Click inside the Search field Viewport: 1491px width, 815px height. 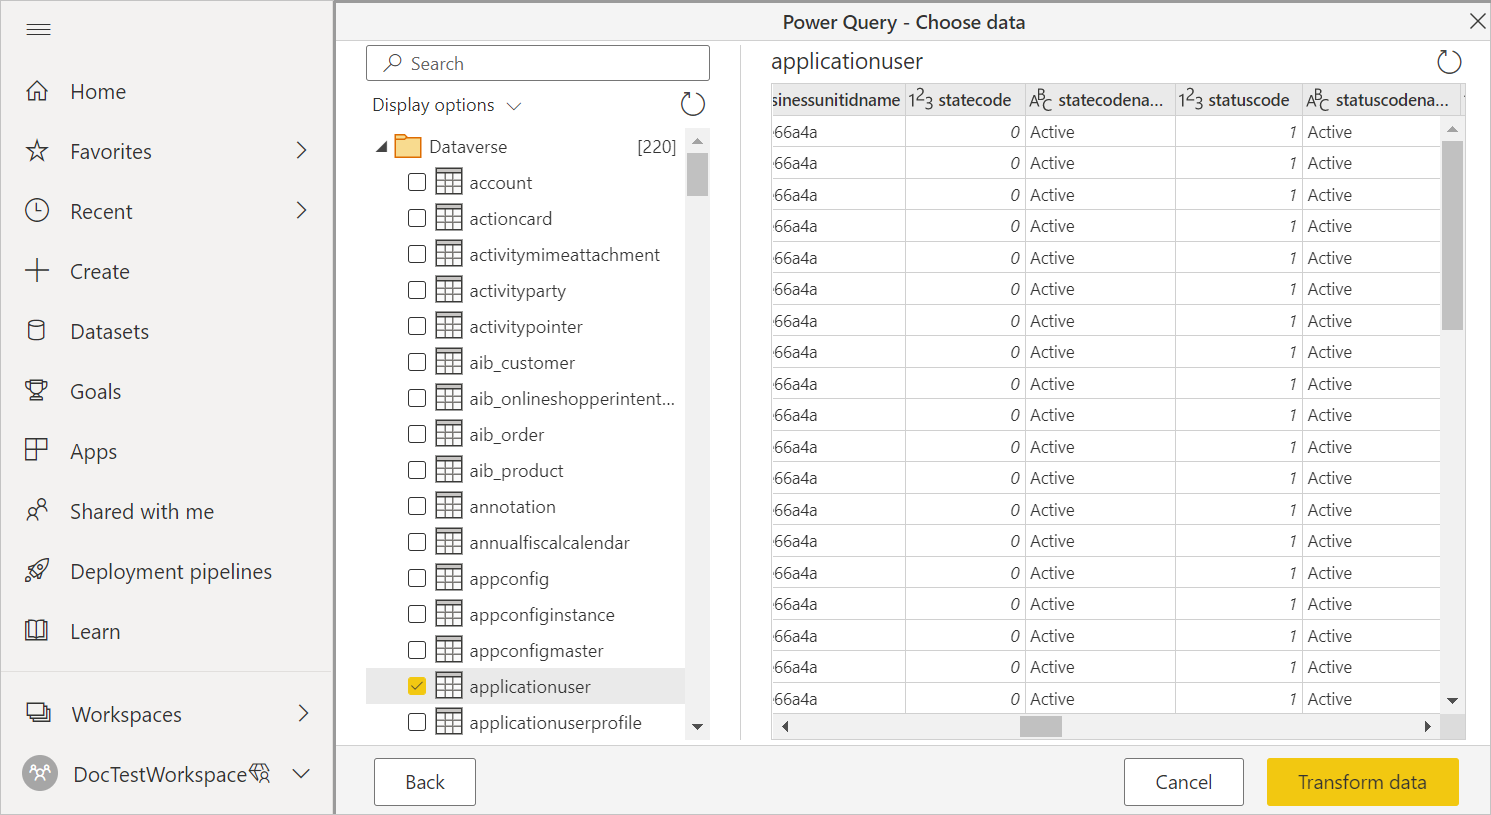(x=537, y=62)
